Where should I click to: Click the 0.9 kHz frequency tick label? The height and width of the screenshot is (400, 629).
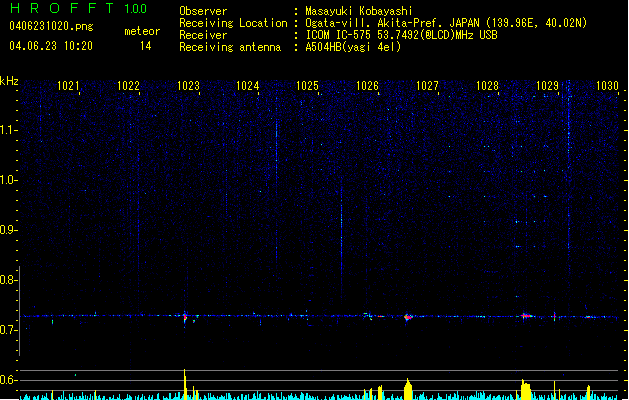click(8, 230)
